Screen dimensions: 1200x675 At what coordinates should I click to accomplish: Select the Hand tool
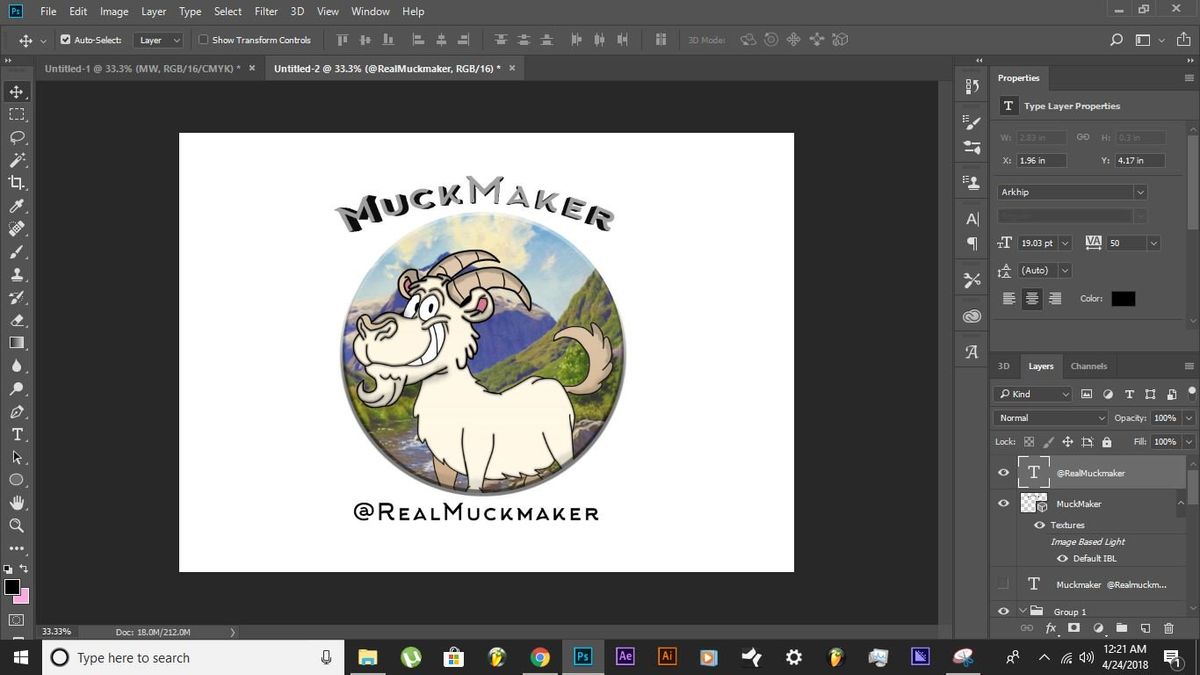pyautogui.click(x=17, y=502)
